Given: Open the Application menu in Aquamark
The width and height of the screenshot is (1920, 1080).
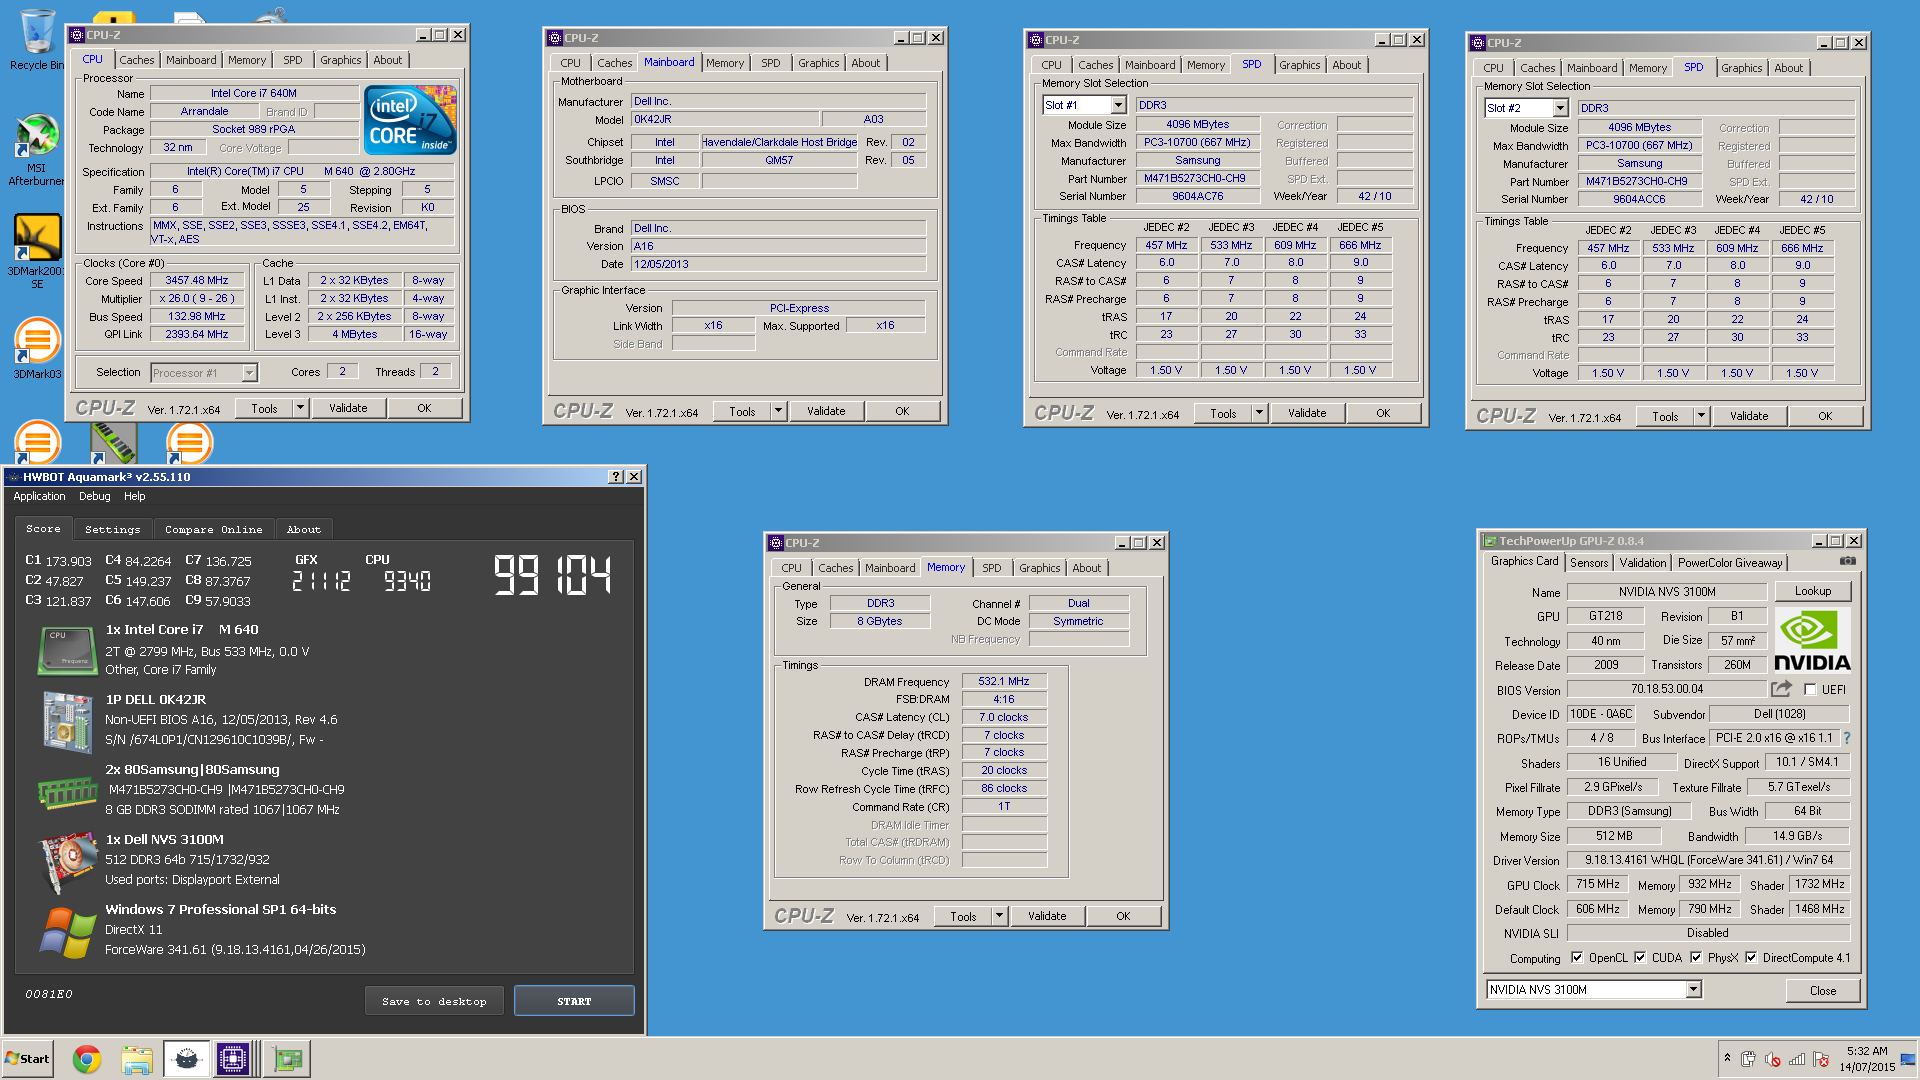Looking at the screenshot, I should [39, 496].
